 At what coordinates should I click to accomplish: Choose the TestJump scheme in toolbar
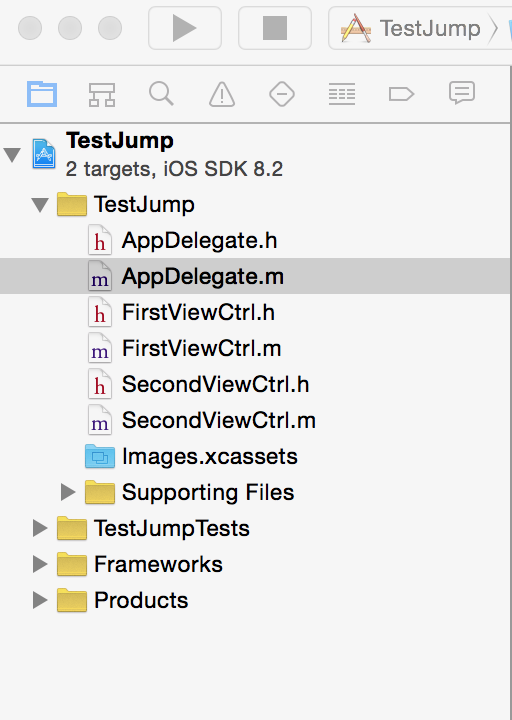click(411, 28)
